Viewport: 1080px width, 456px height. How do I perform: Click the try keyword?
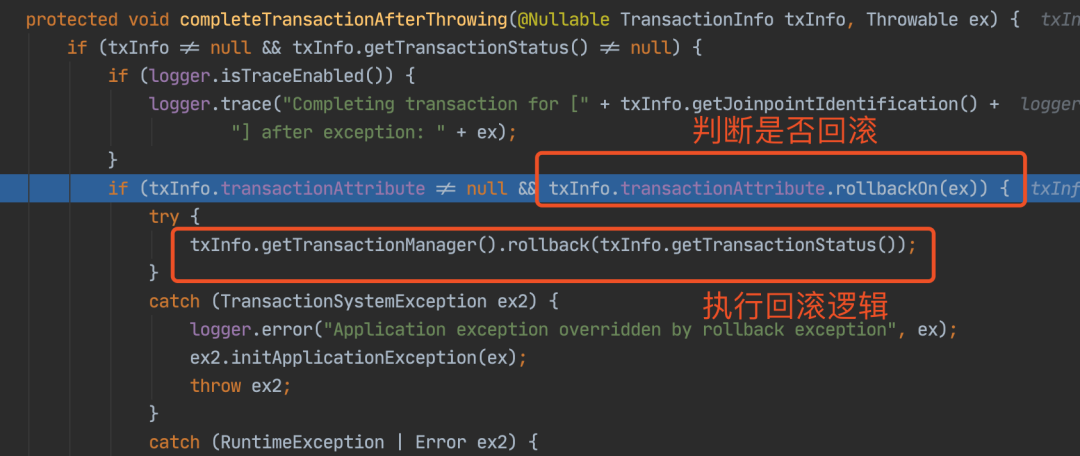click(x=164, y=216)
